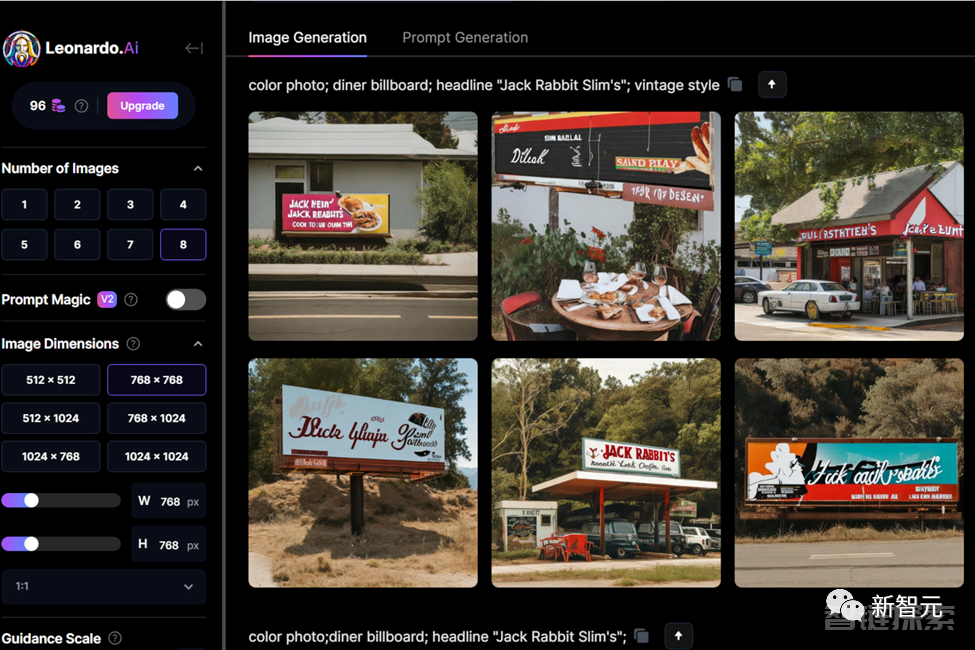975x650 pixels.
Task: Click the token coins icon beside 96
Action: click(58, 106)
